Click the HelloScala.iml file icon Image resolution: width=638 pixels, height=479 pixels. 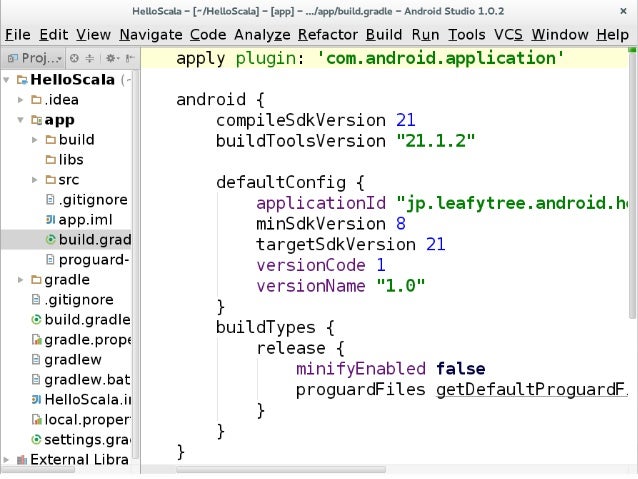pyautogui.click(x=36, y=400)
